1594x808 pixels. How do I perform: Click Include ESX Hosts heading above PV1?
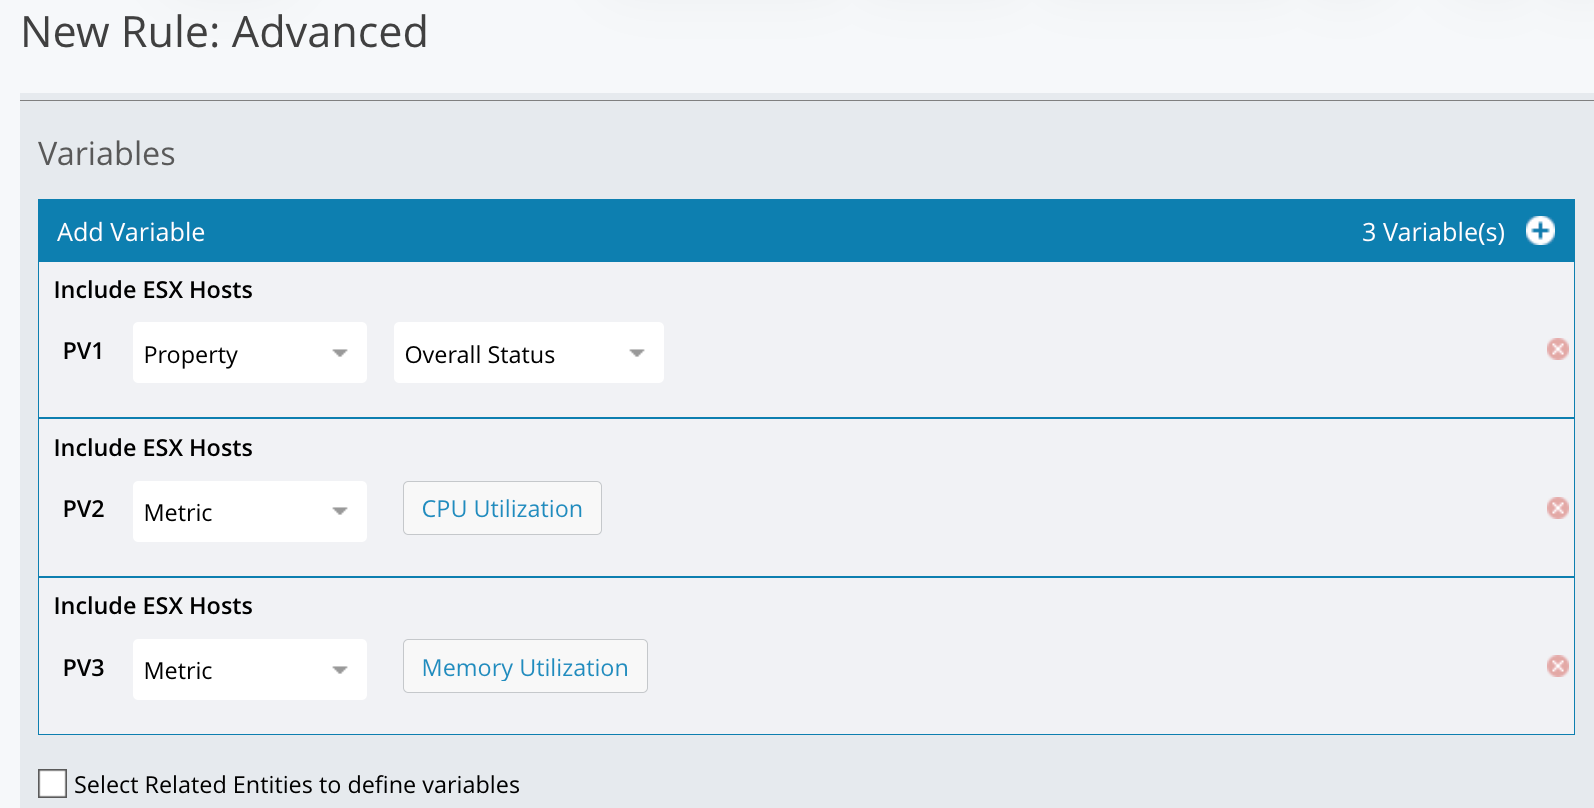pos(153,290)
